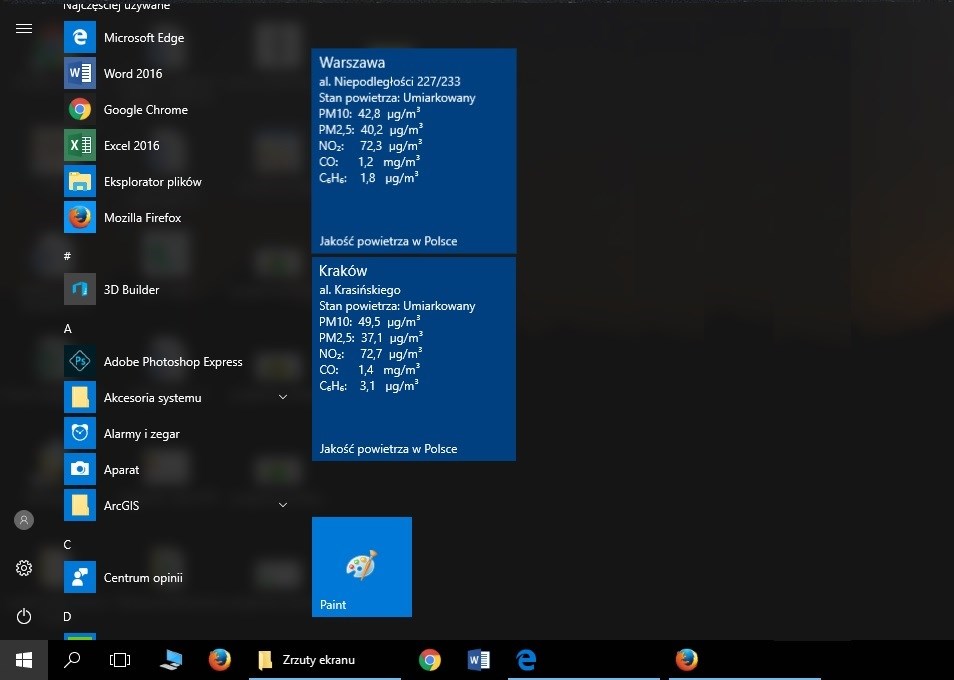Viewport: 954px width, 680px height.
Task: Switch to Zrzuty ekranu taskbar window
Action: click(325, 660)
